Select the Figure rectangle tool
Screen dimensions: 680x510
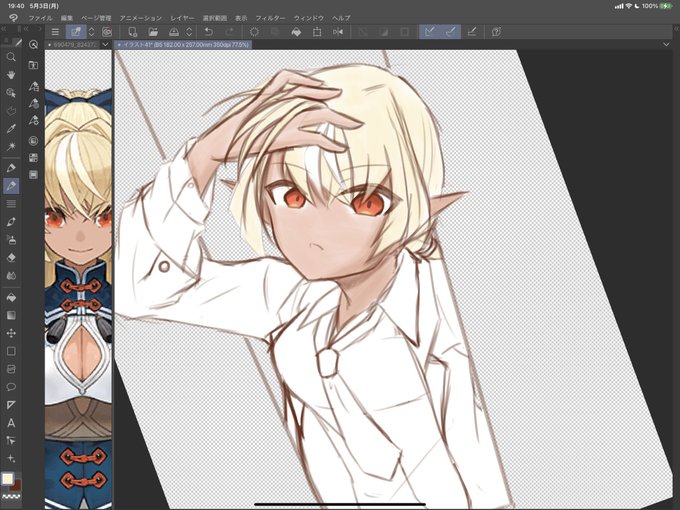click(11, 351)
